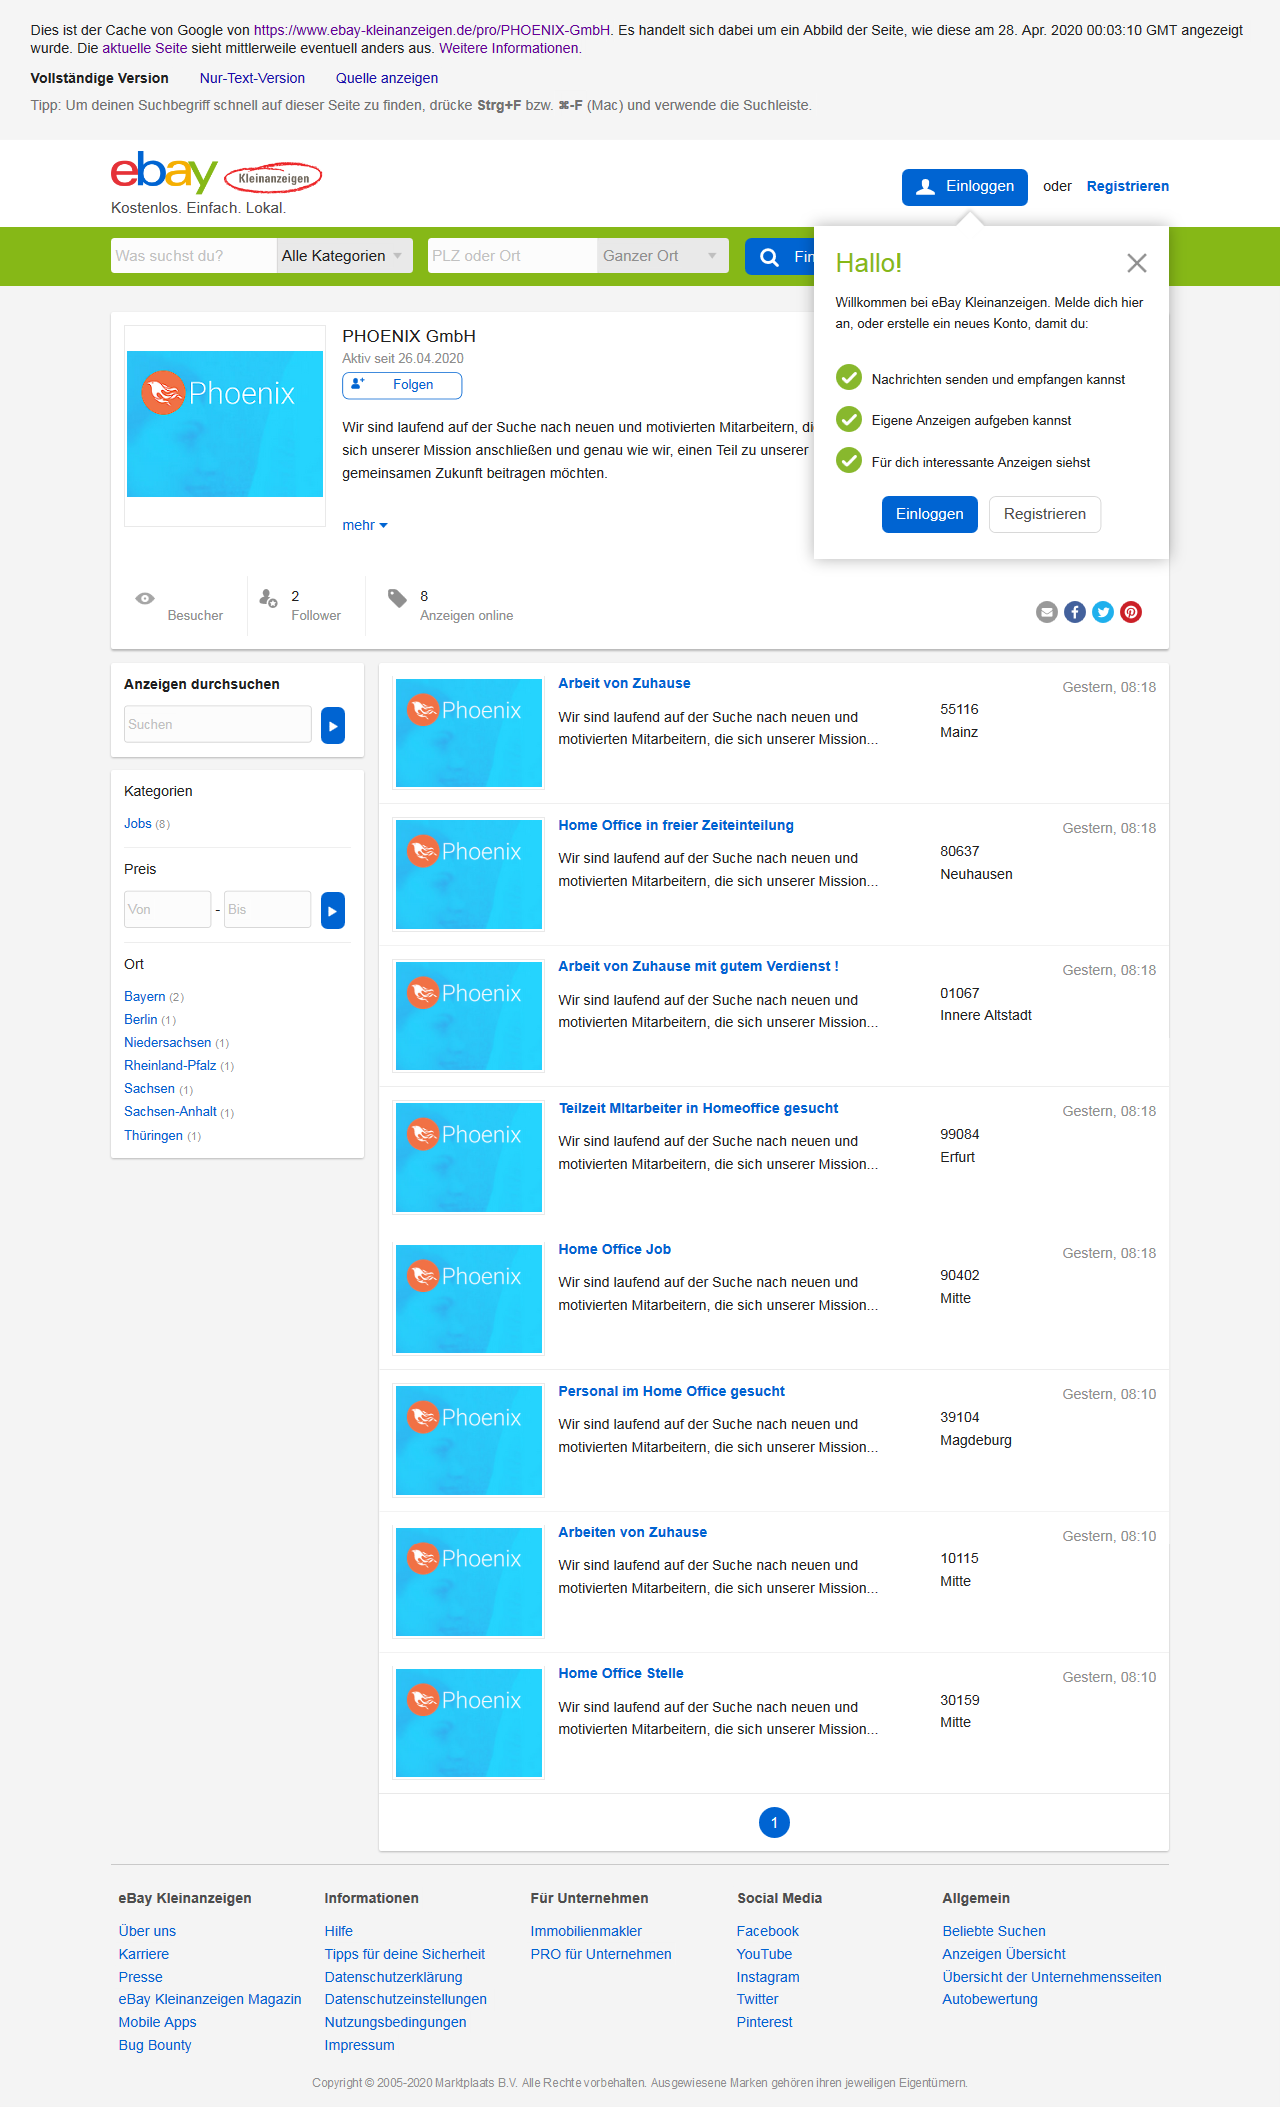
Task: Open Beliebte Suchen footer link
Action: coord(994,1931)
